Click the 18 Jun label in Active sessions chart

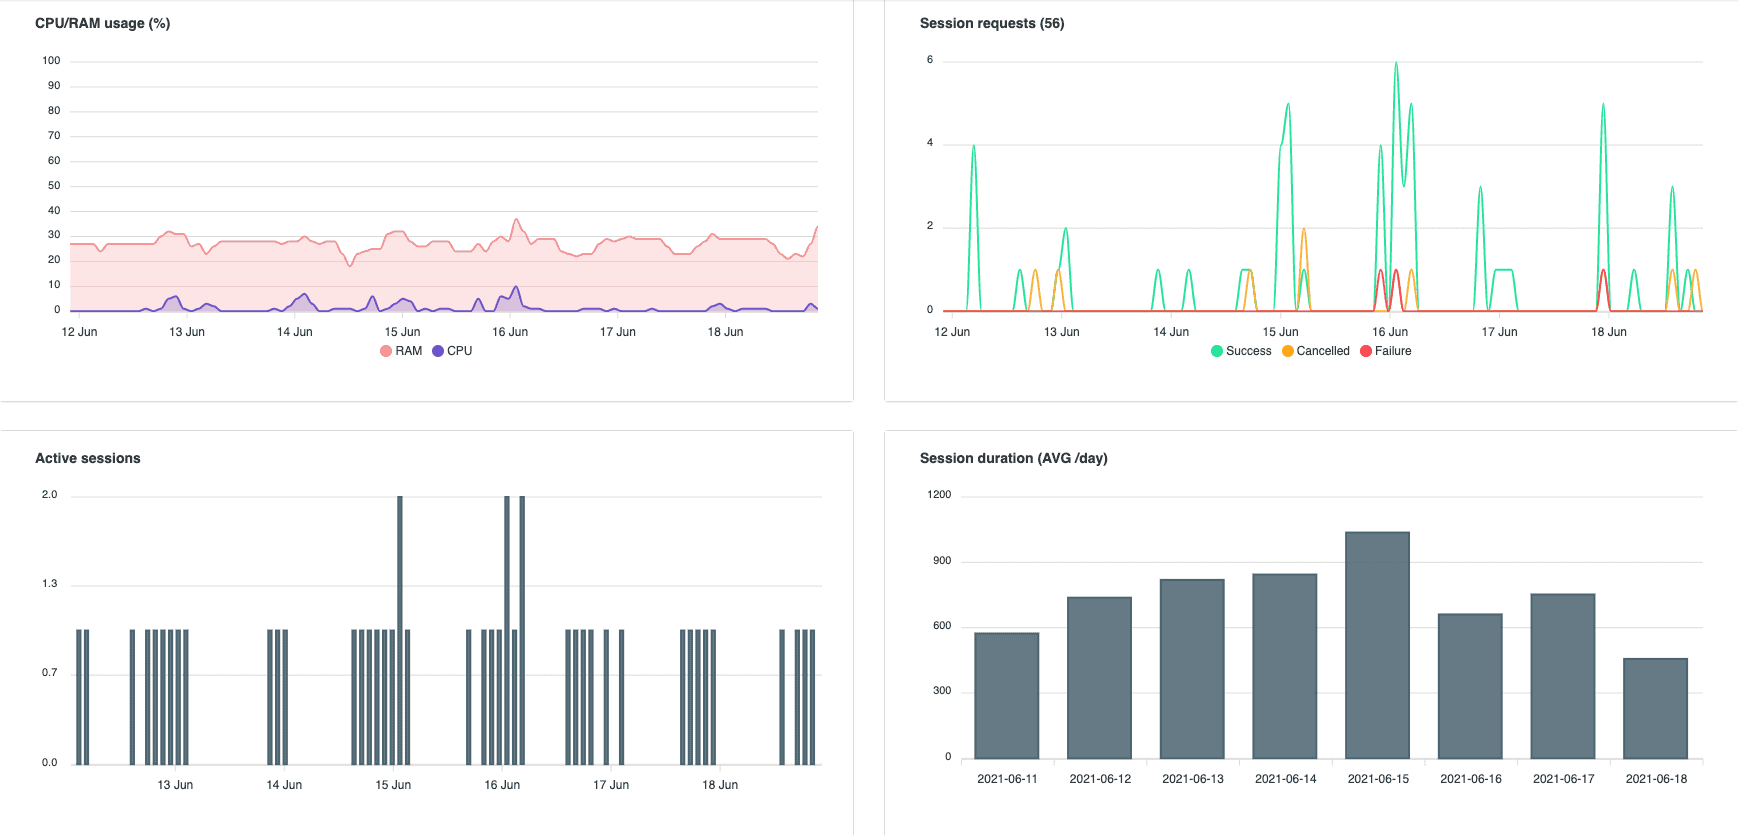[x=720, y=785]
